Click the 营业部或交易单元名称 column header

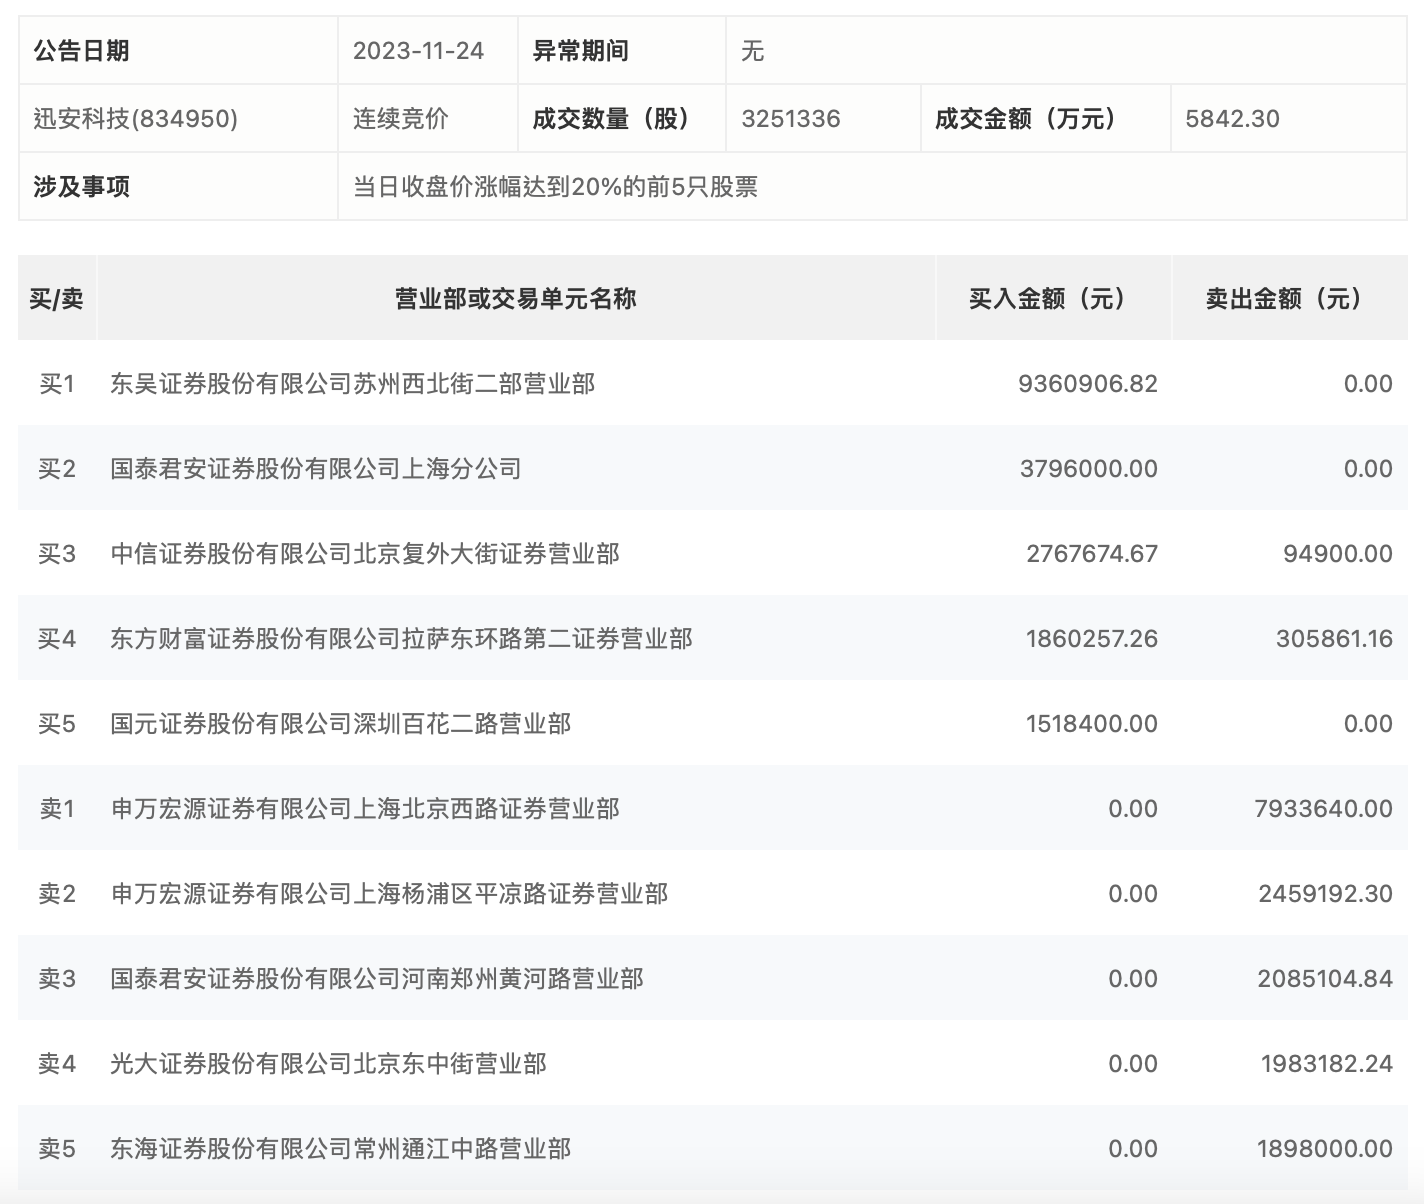coord(516,298)
